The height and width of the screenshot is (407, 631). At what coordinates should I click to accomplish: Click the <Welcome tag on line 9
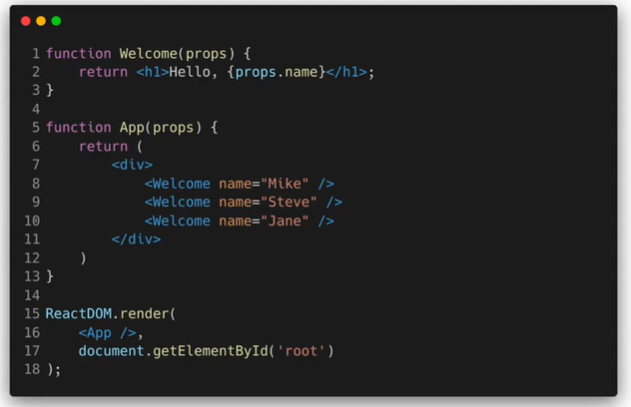tap(177, 202)
